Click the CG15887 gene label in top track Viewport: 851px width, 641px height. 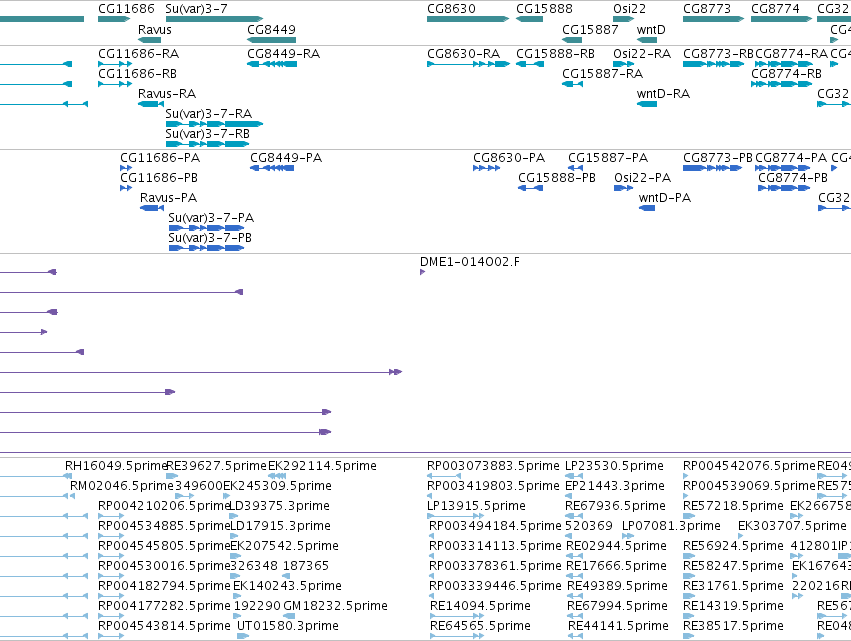(590, 29)
